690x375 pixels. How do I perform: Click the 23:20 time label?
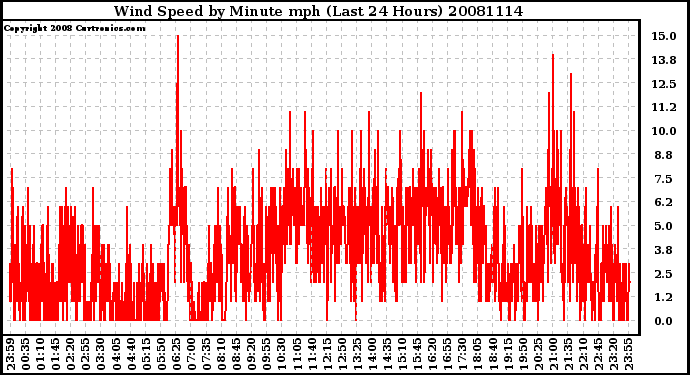[x=613, y=354]
